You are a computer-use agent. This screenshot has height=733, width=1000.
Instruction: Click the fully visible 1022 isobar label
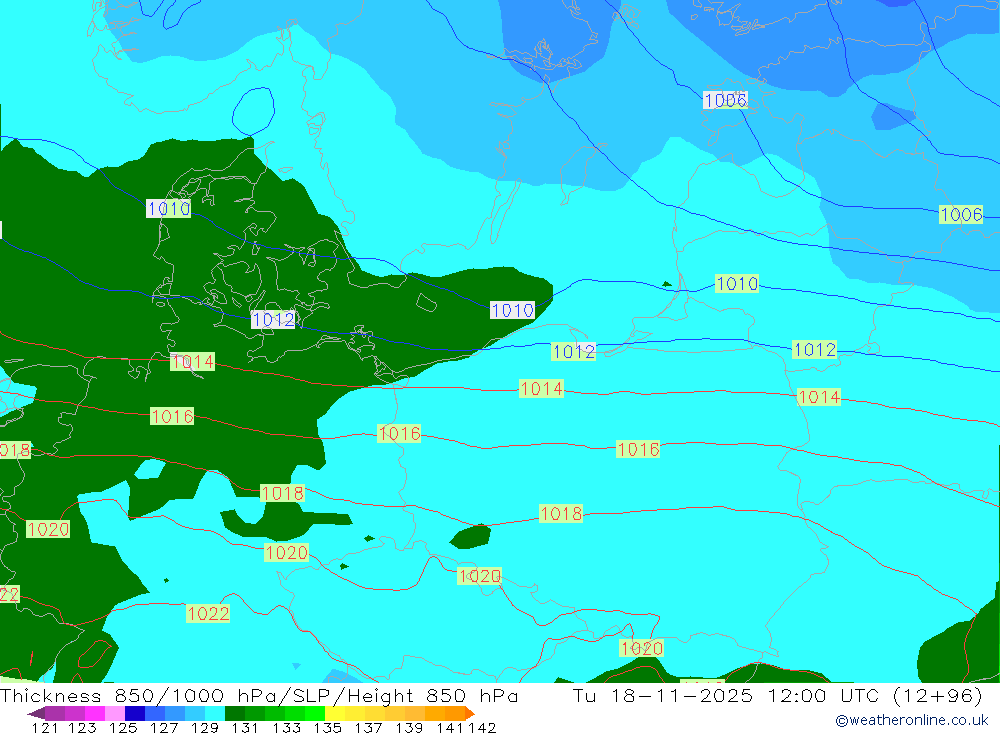[208, 614]
